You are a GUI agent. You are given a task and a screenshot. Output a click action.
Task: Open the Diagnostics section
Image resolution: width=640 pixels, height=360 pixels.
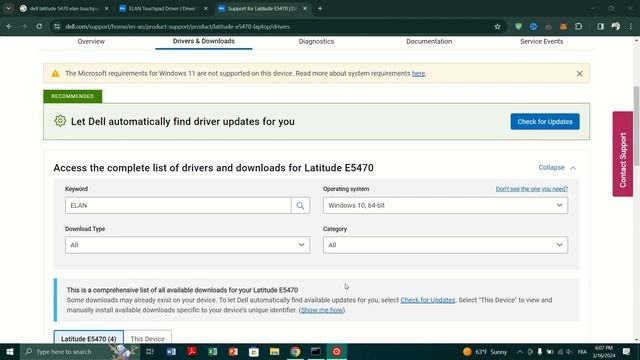tap(316, 42)
